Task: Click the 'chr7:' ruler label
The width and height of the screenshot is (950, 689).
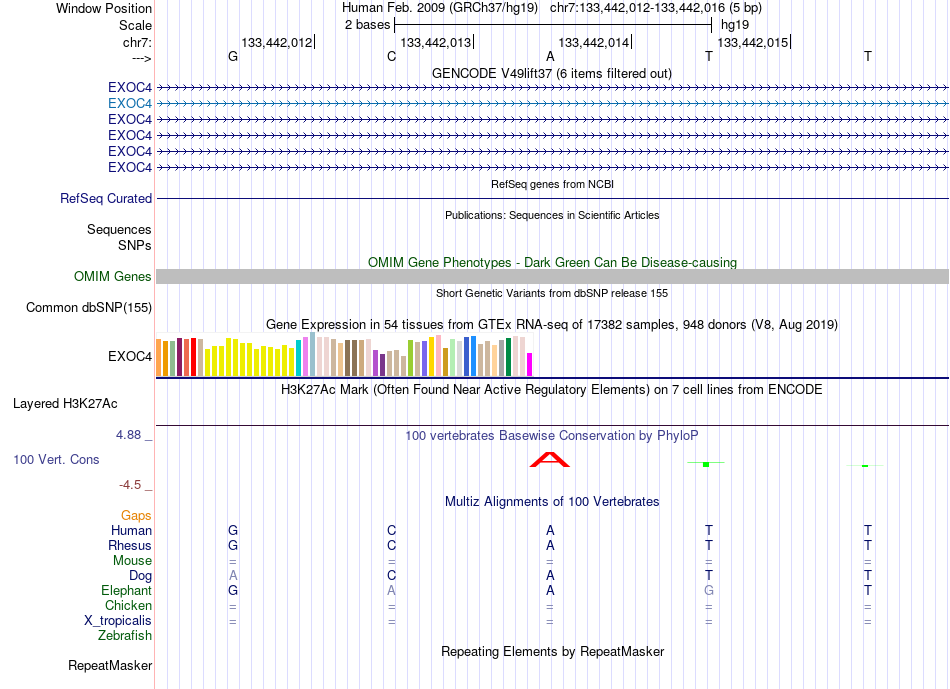Action: (x=138, y=42)
